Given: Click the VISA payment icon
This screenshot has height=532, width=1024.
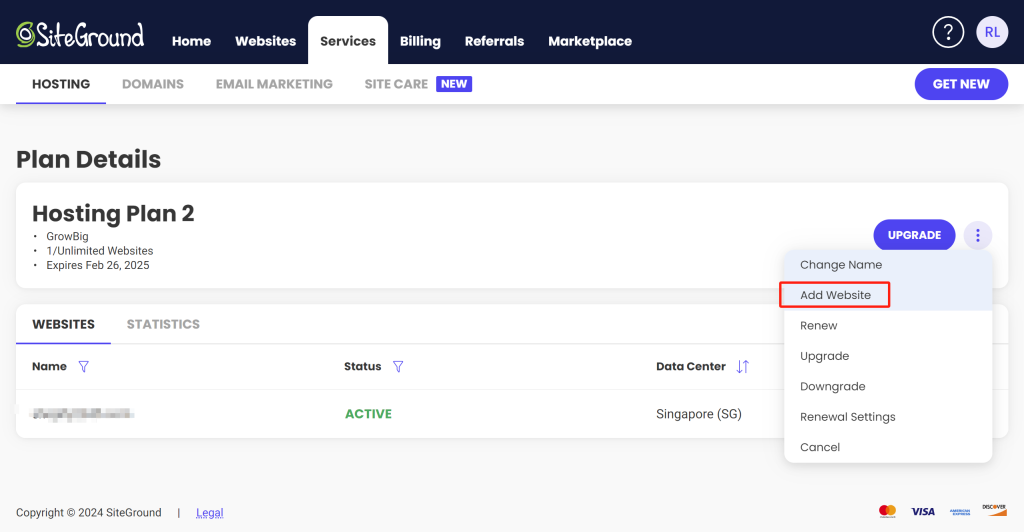Looking at the screenshot, I should tap(923, 512).
